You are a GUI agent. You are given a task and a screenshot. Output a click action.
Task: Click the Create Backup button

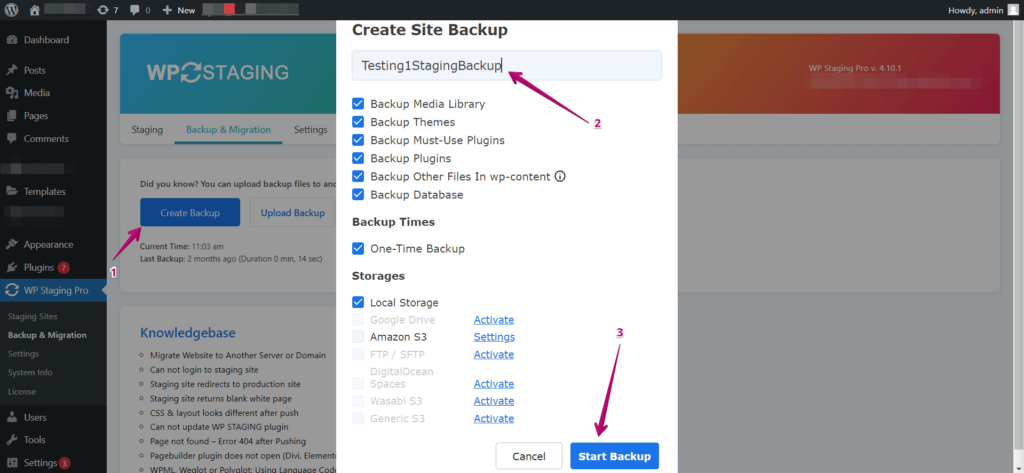pos(190,212)
